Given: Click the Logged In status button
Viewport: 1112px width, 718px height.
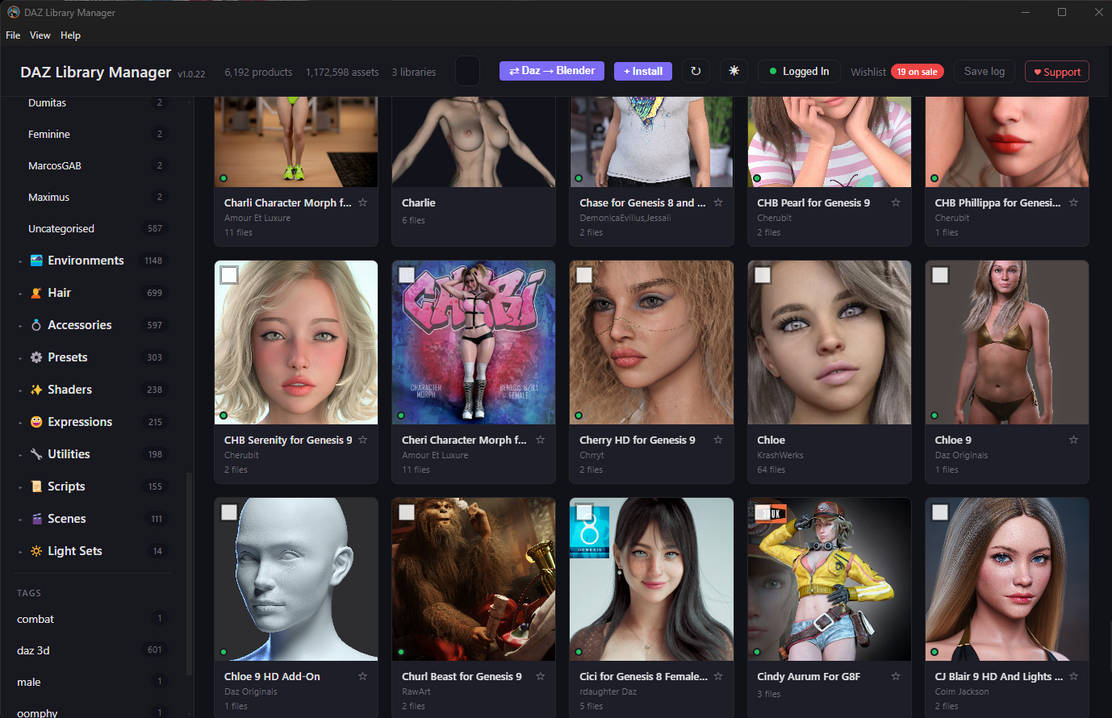Looking at the screenshot, I should coord(799,71).
